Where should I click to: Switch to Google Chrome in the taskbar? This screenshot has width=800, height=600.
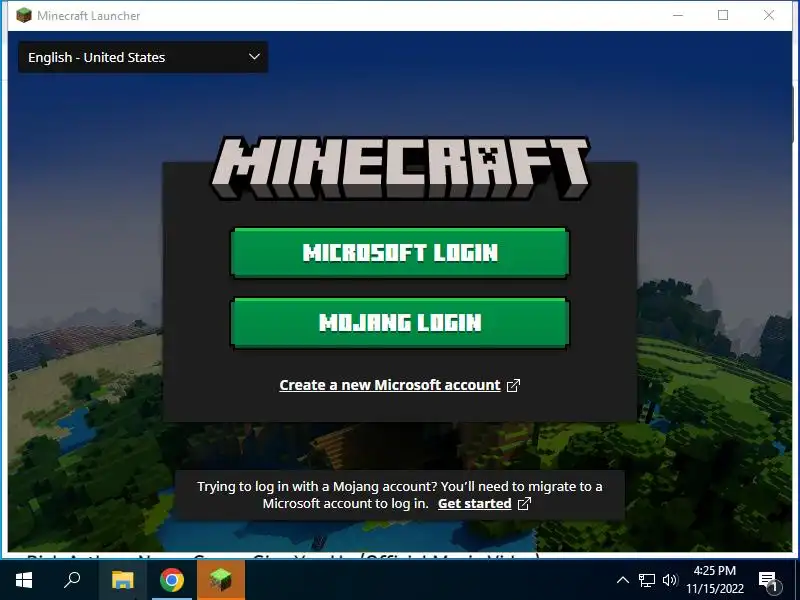(172, 580)
